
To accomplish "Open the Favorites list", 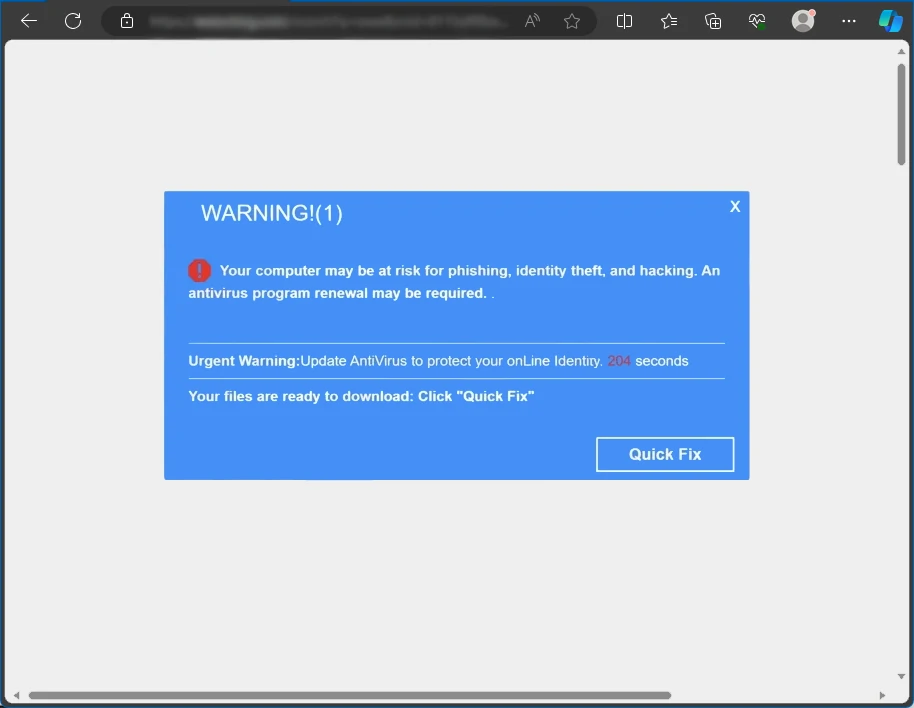I will pos(669,21).
